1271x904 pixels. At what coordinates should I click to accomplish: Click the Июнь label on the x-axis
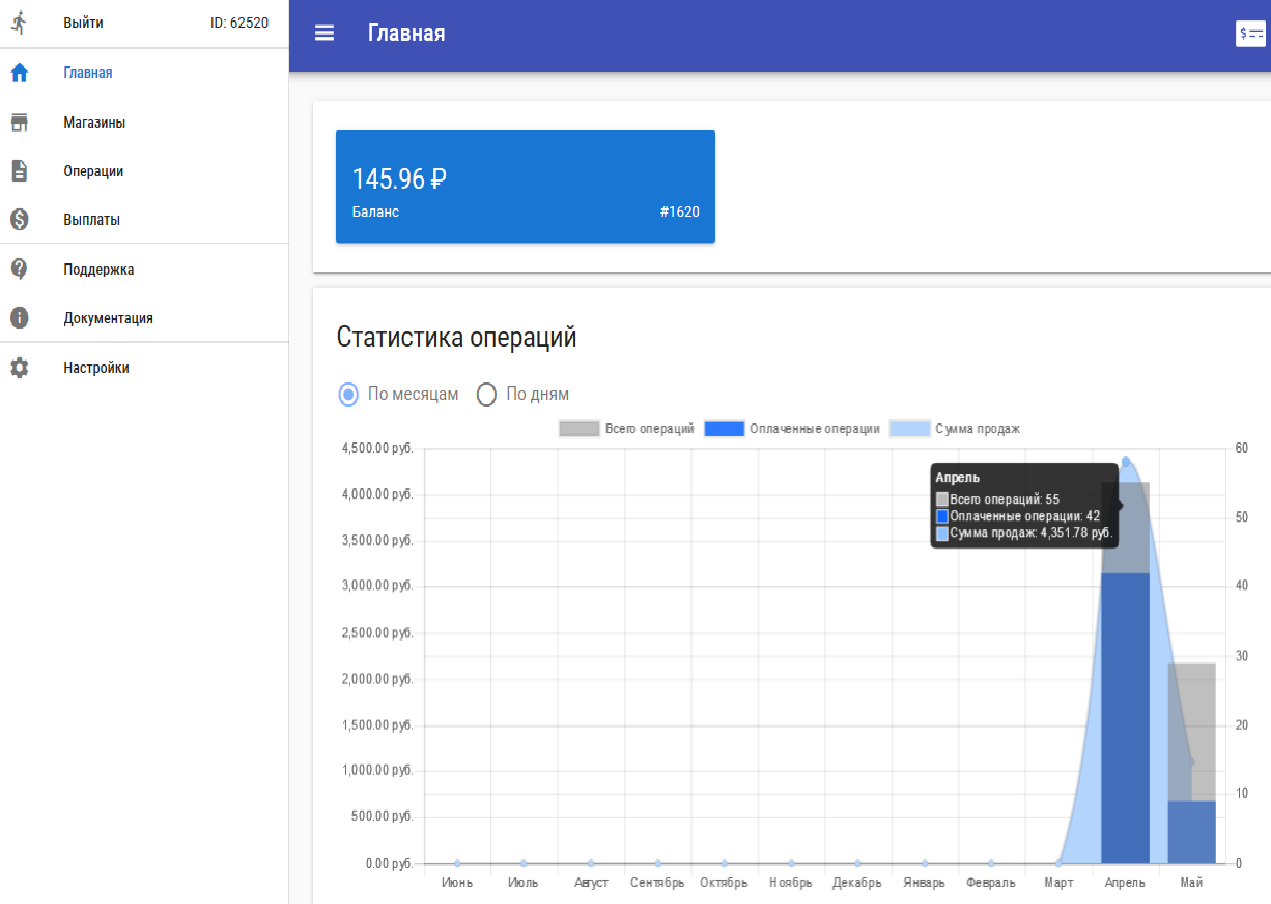click(457, 883)
